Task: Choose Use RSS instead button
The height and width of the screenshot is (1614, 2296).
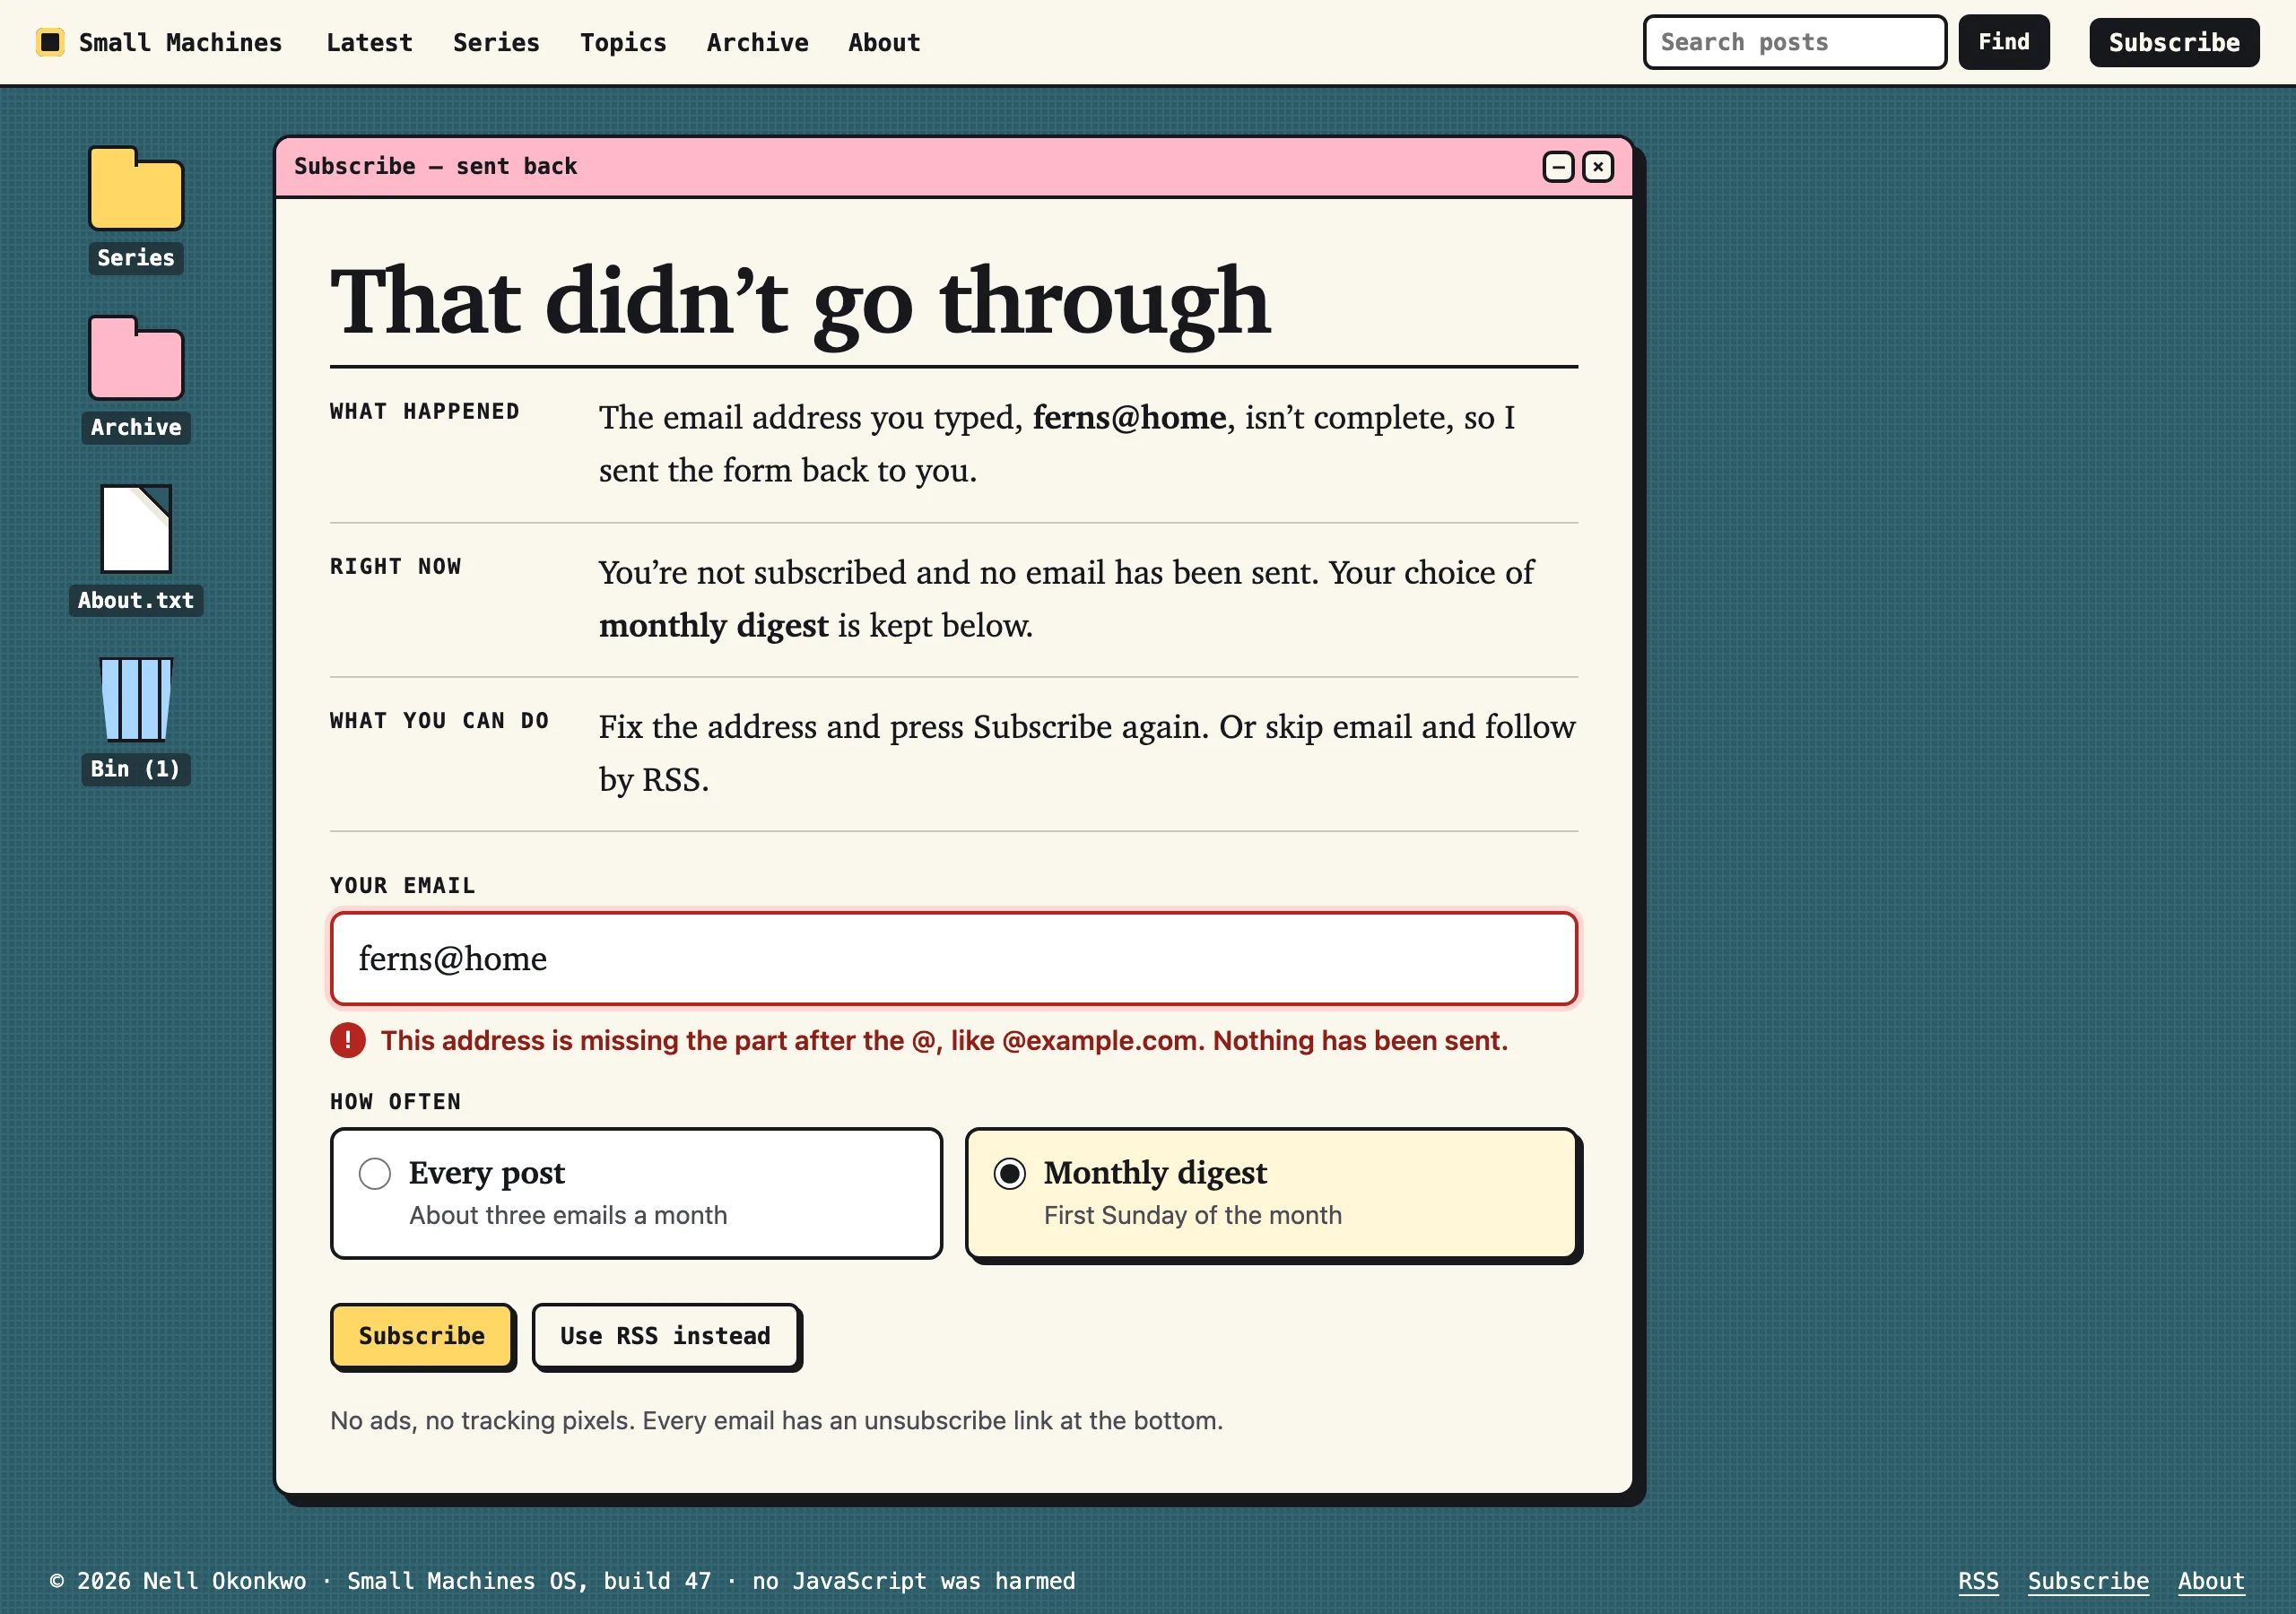Action: [x=665, y=1335]
